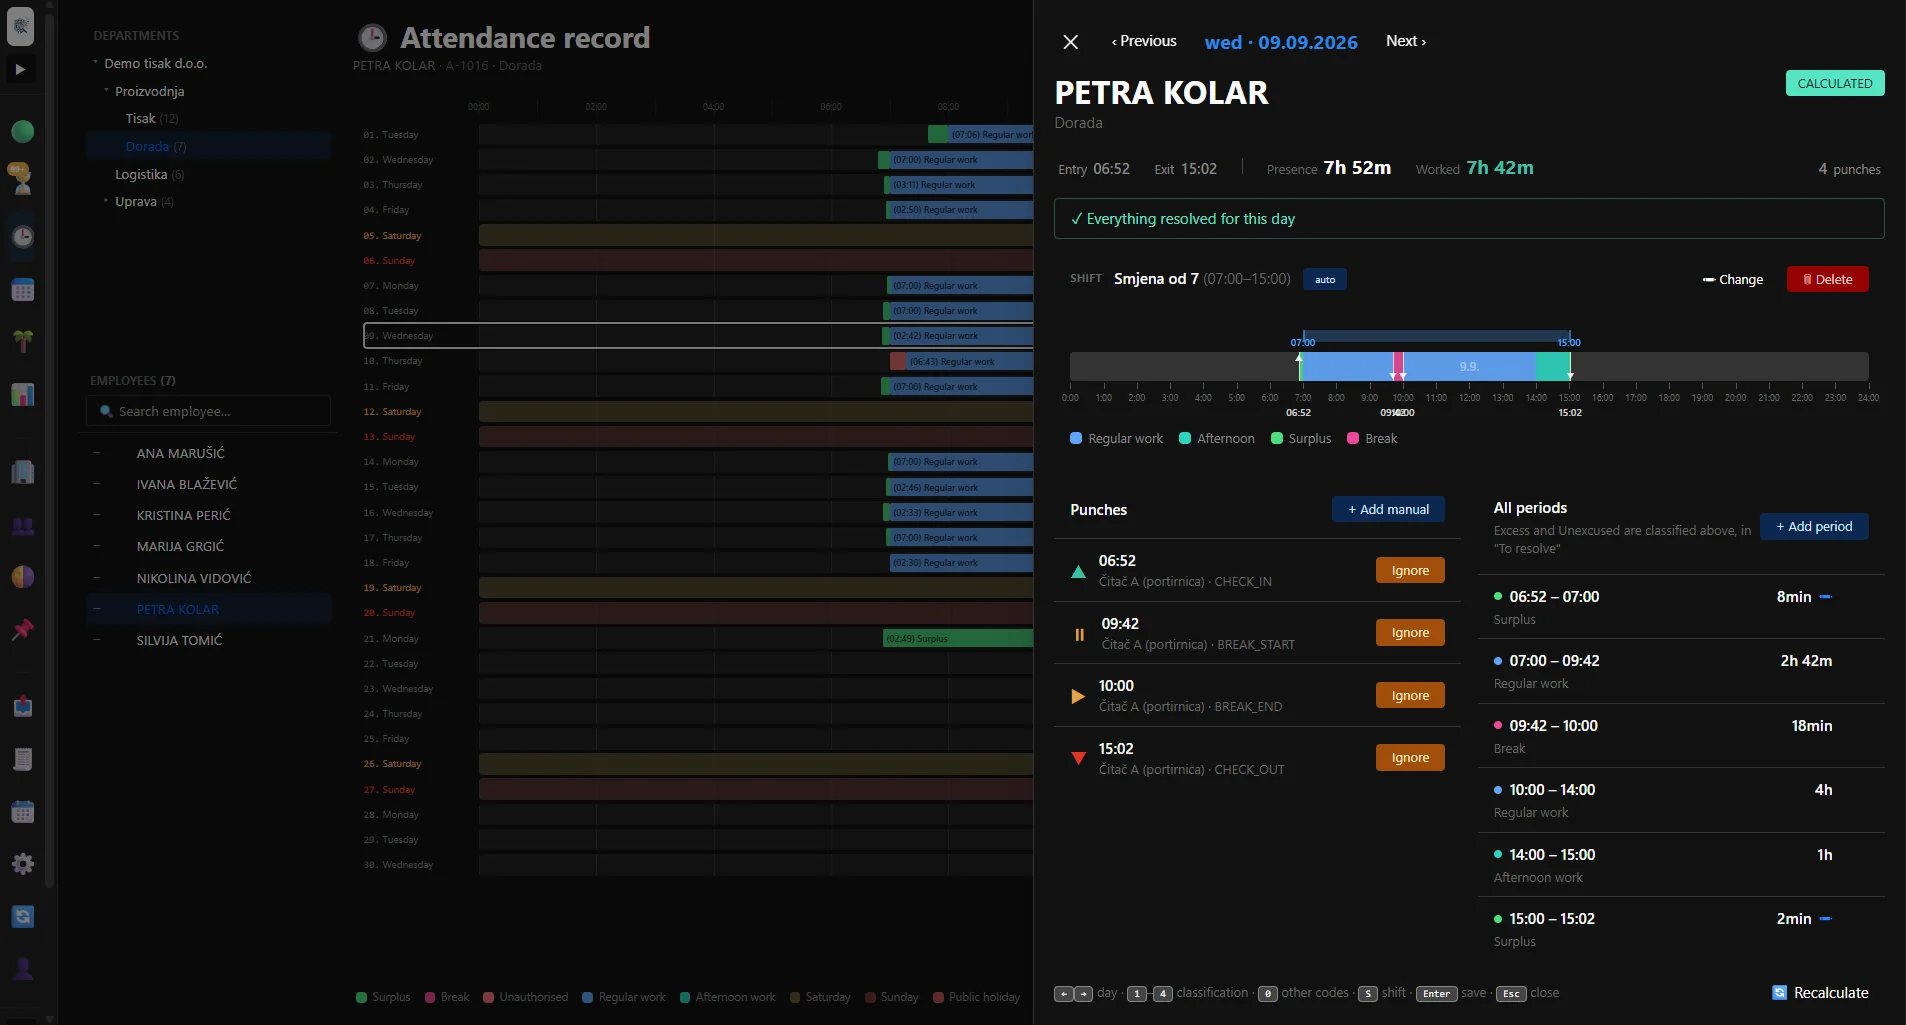Ignore the 10:00 BREAK_END punch
This screenshot has width=1906, height=1025.
pos(1410,695)
